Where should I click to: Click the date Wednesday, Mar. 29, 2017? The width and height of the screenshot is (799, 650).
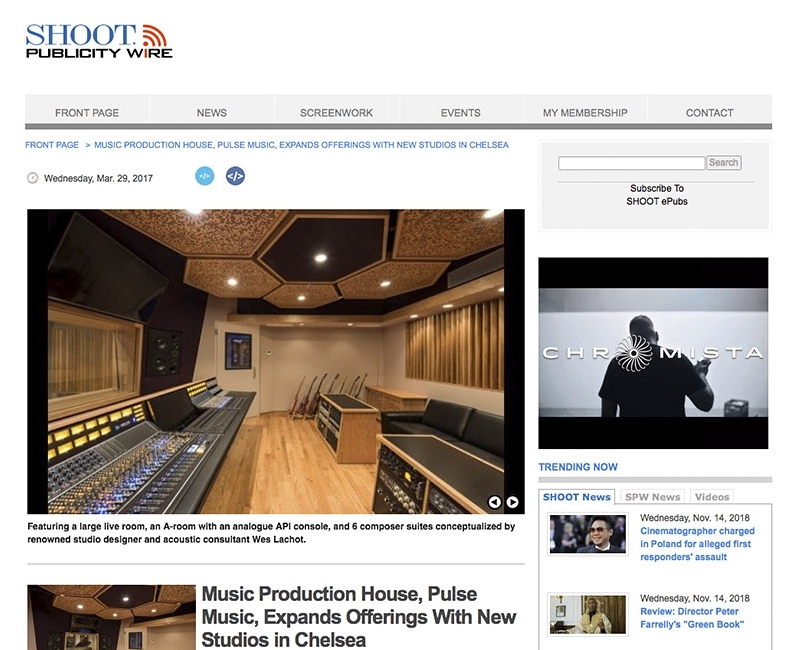(x=98, y=178)
